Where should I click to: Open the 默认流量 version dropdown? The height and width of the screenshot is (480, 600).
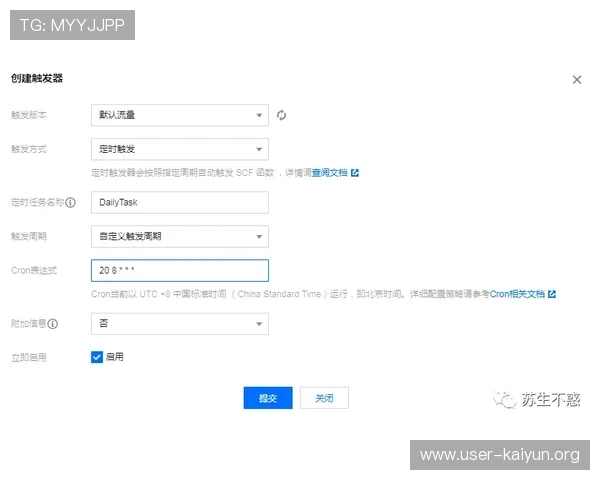point(180,115)
